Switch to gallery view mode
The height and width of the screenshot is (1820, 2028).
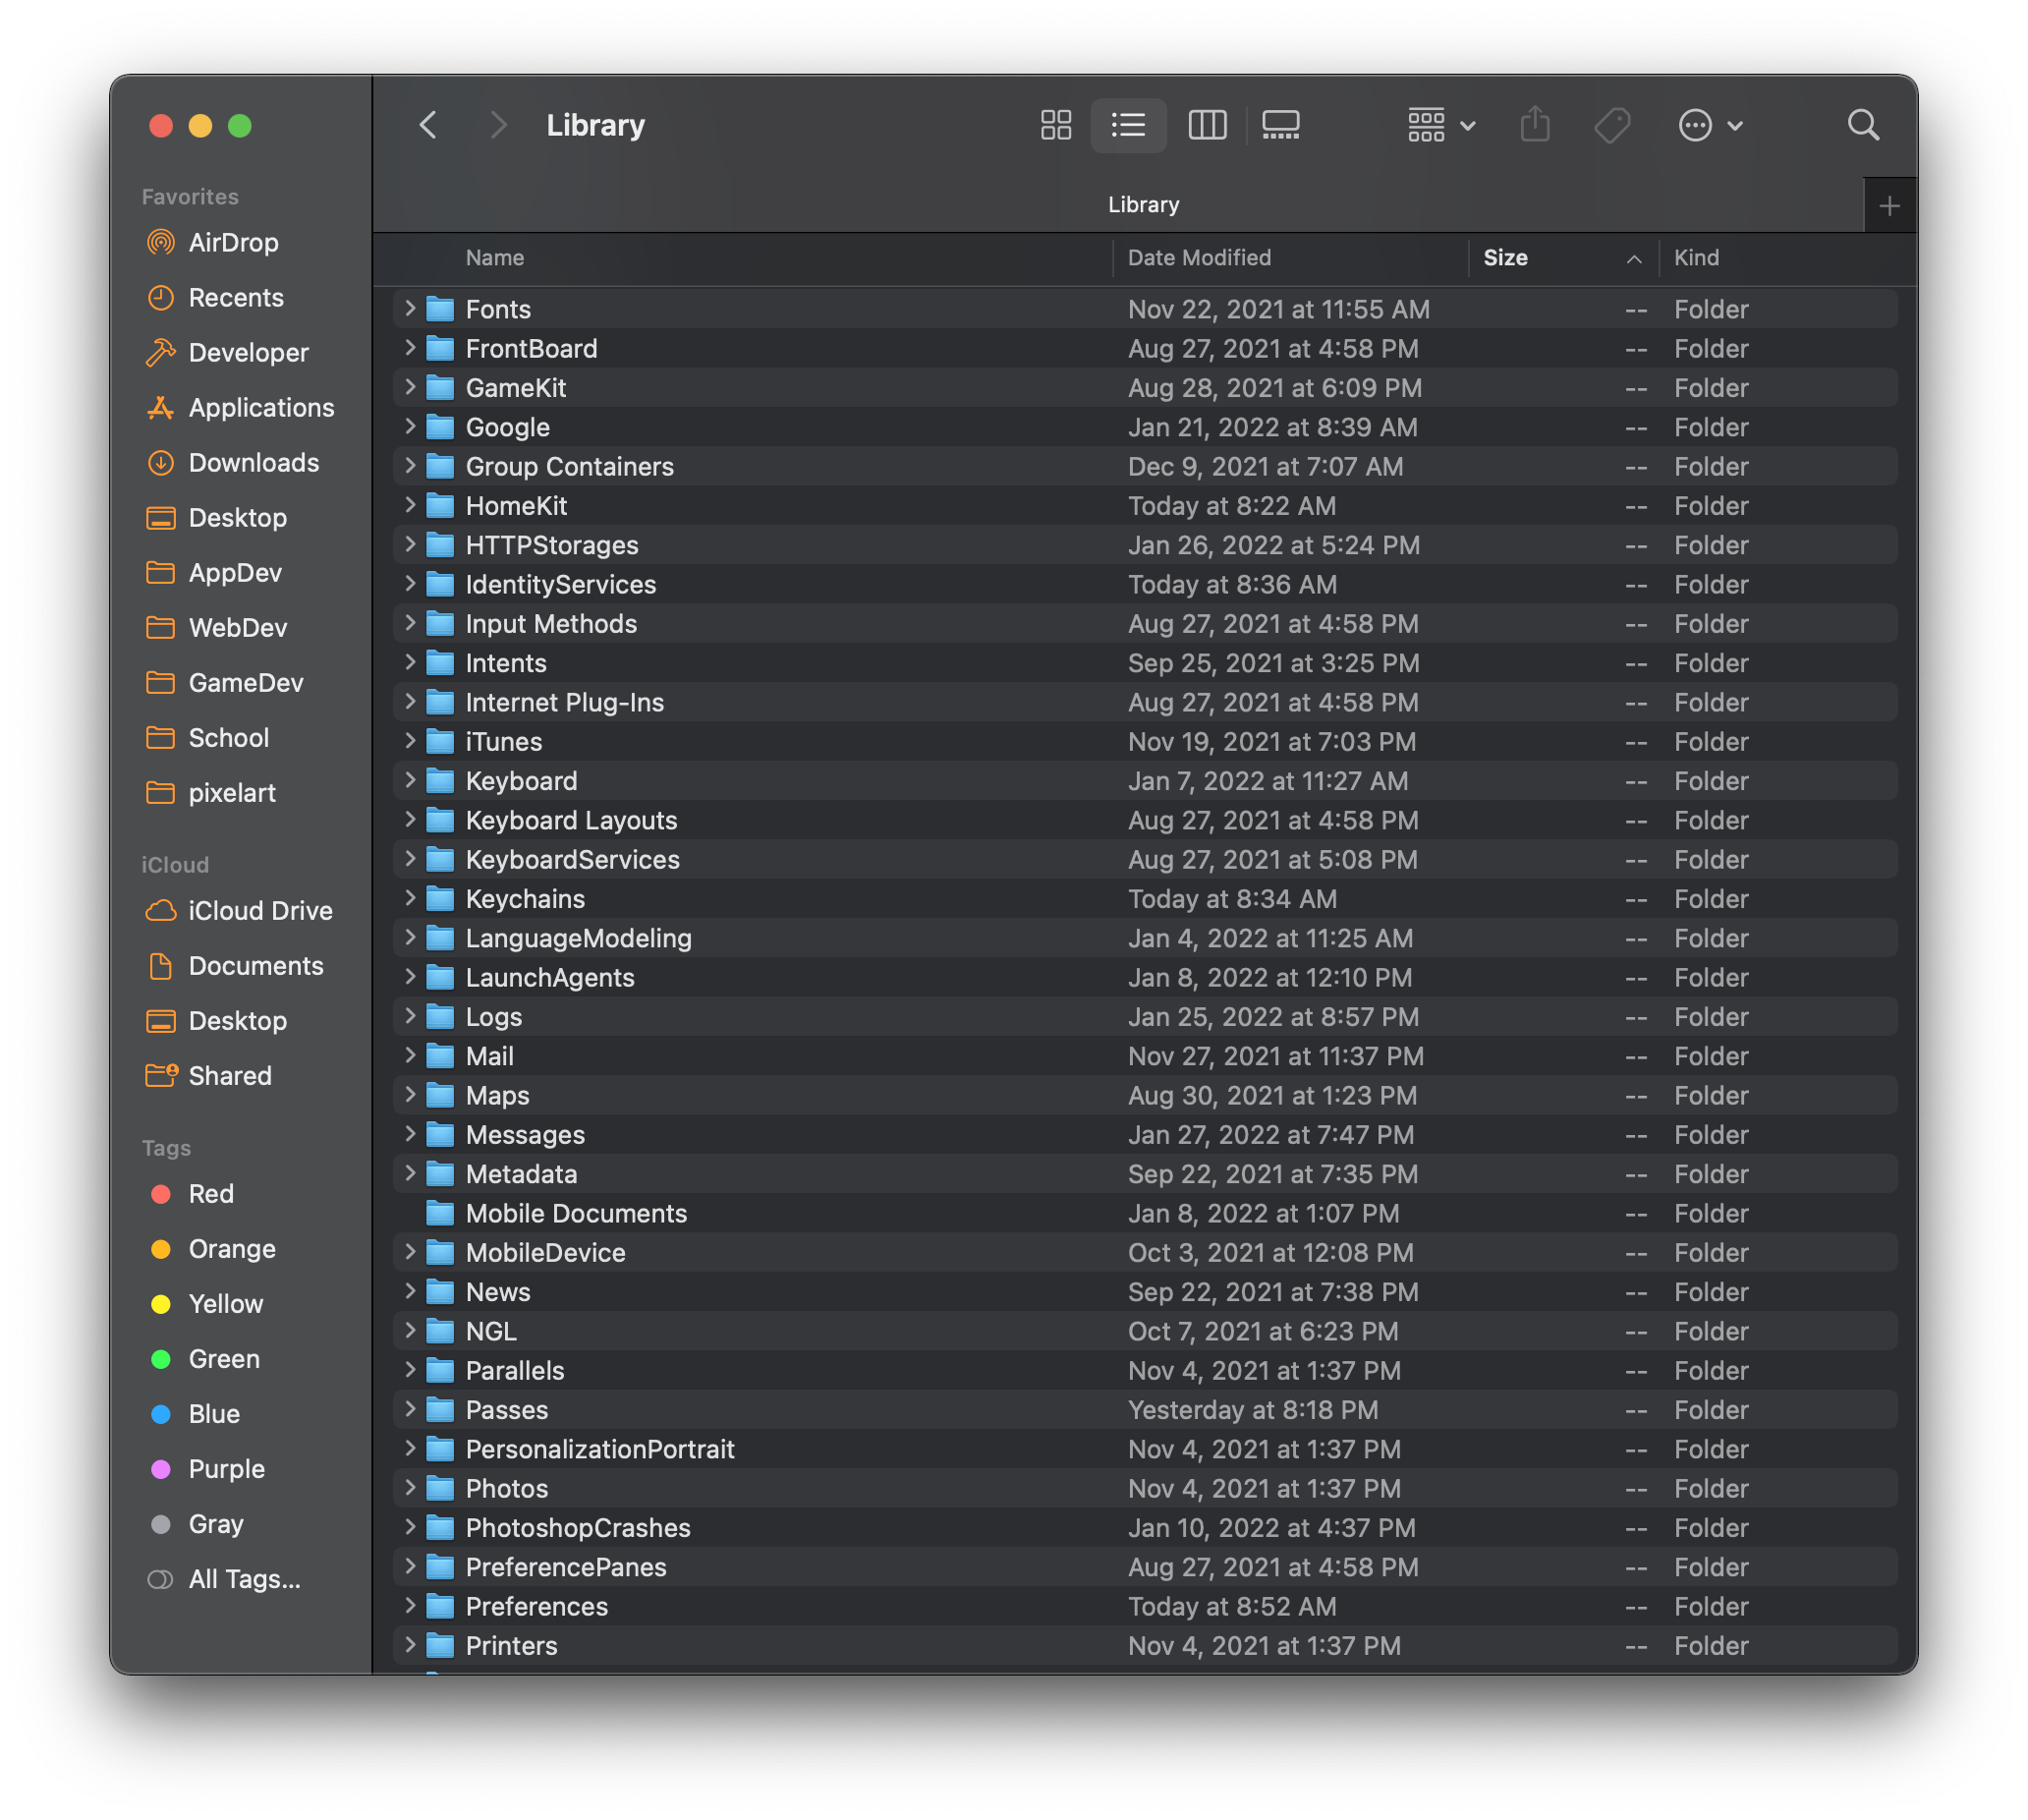[x=1280, y=125]
